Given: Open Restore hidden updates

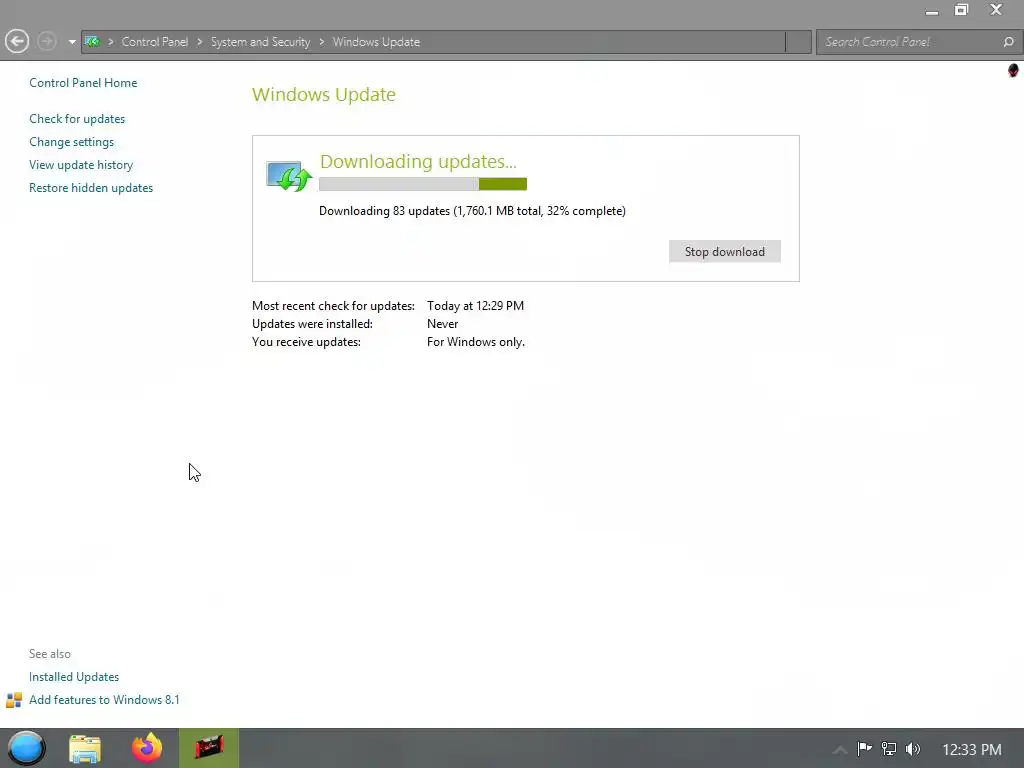Looking at the screenshot, I should tap(91, 187).
